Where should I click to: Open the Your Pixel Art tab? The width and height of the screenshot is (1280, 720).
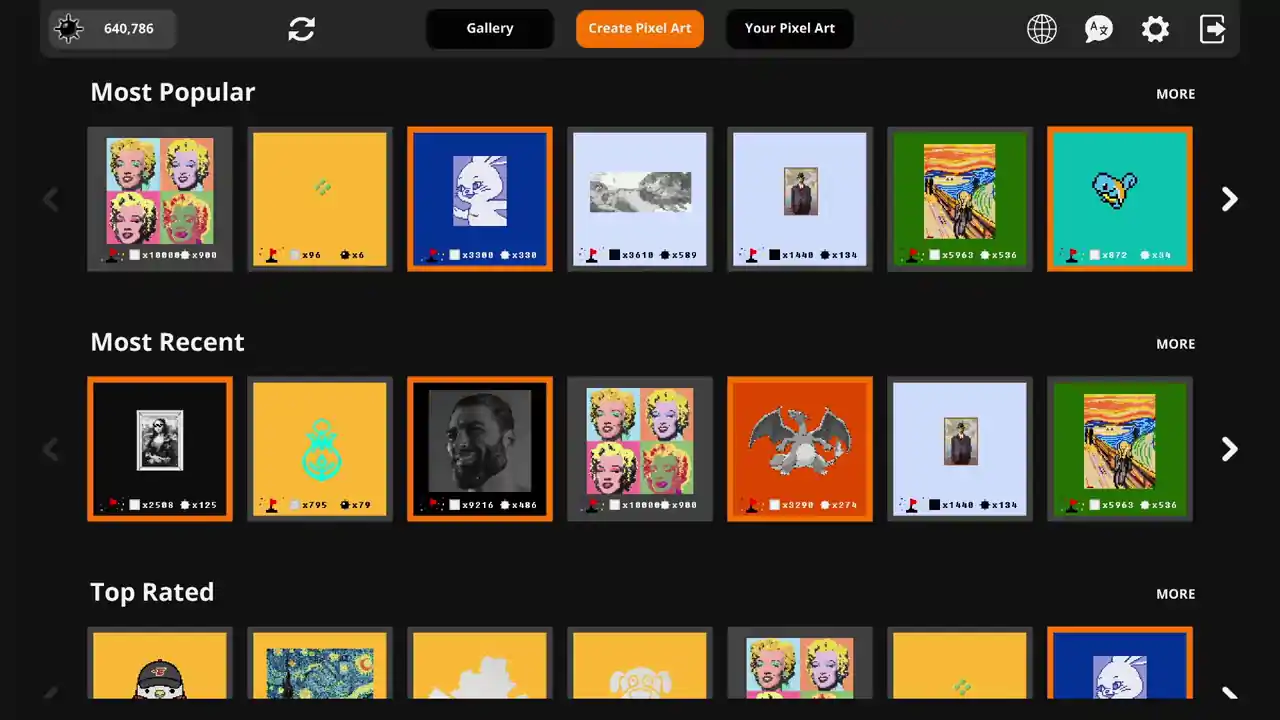pos(790,29)
